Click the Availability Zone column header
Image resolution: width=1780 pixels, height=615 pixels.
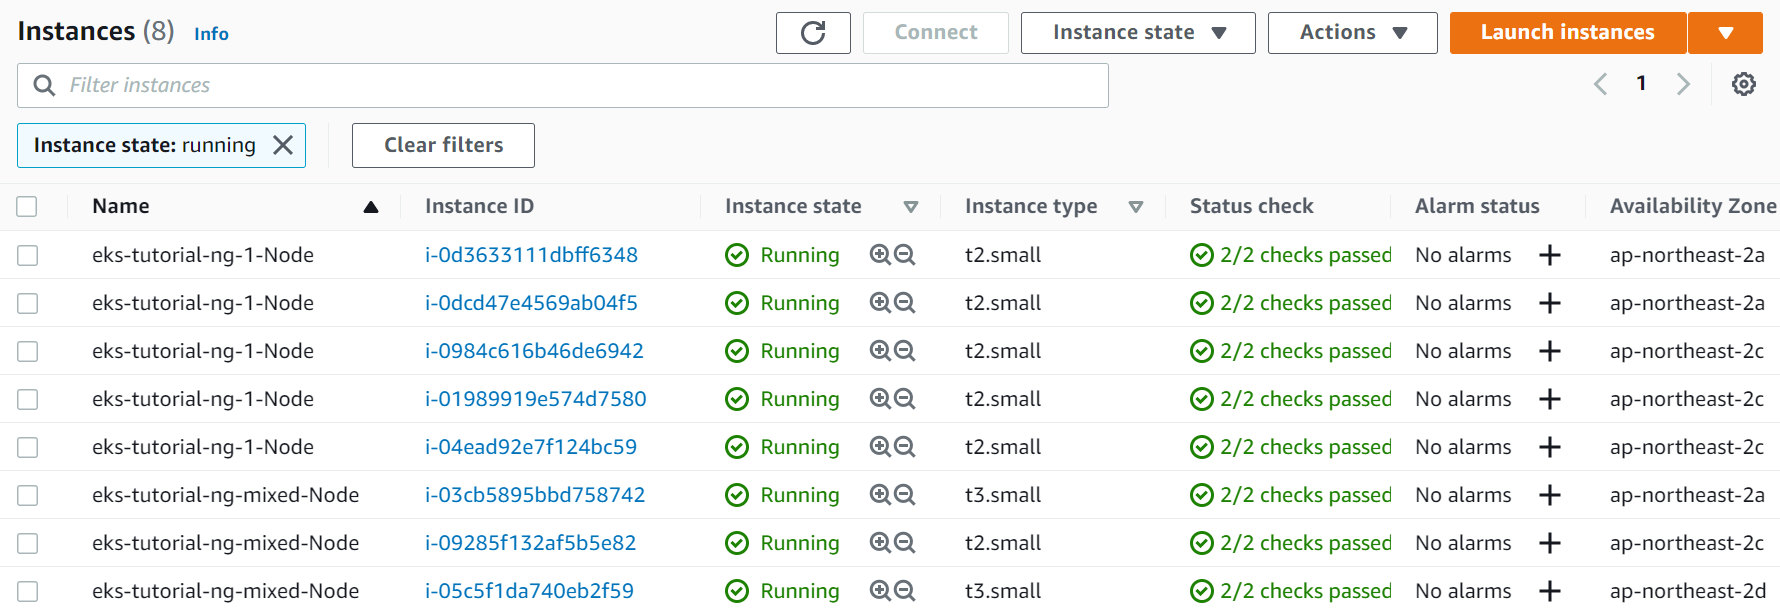click(1693, 206)
